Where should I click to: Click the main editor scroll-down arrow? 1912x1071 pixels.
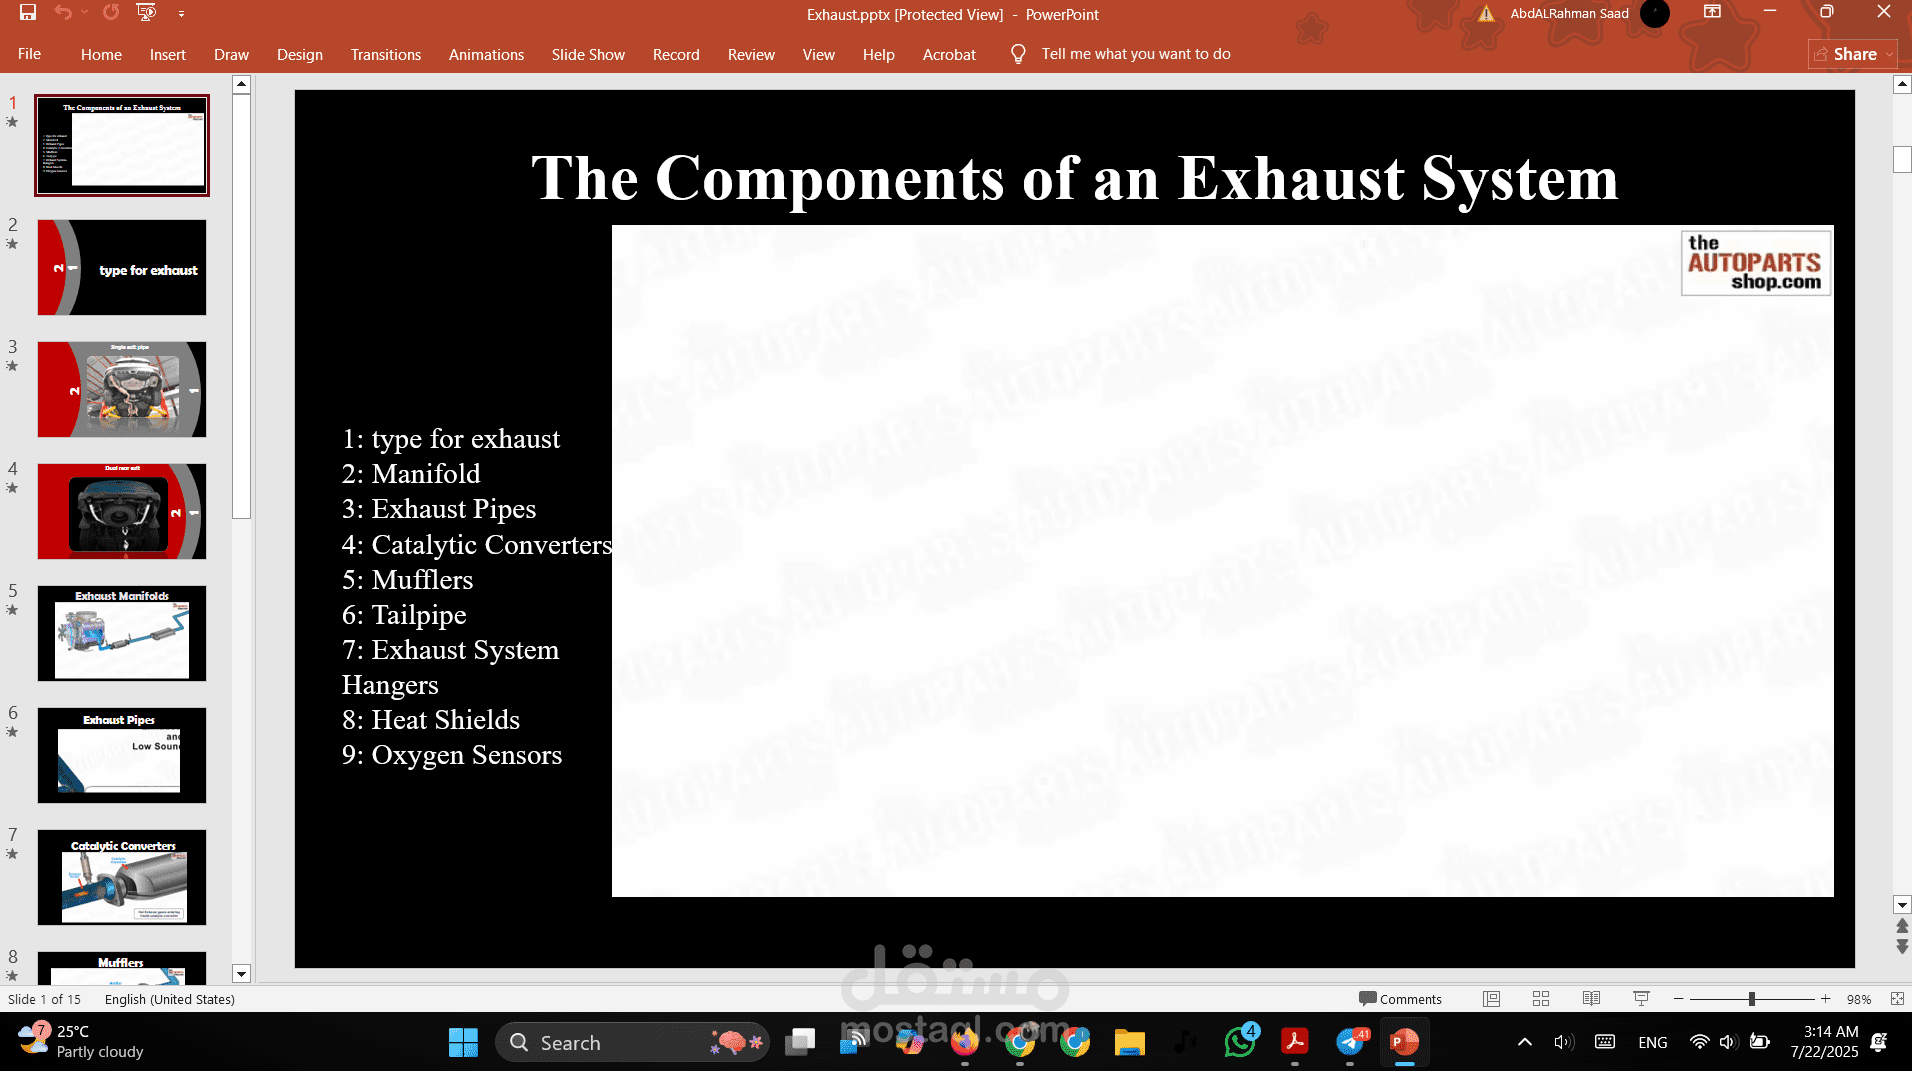(x=1902, y=905)
